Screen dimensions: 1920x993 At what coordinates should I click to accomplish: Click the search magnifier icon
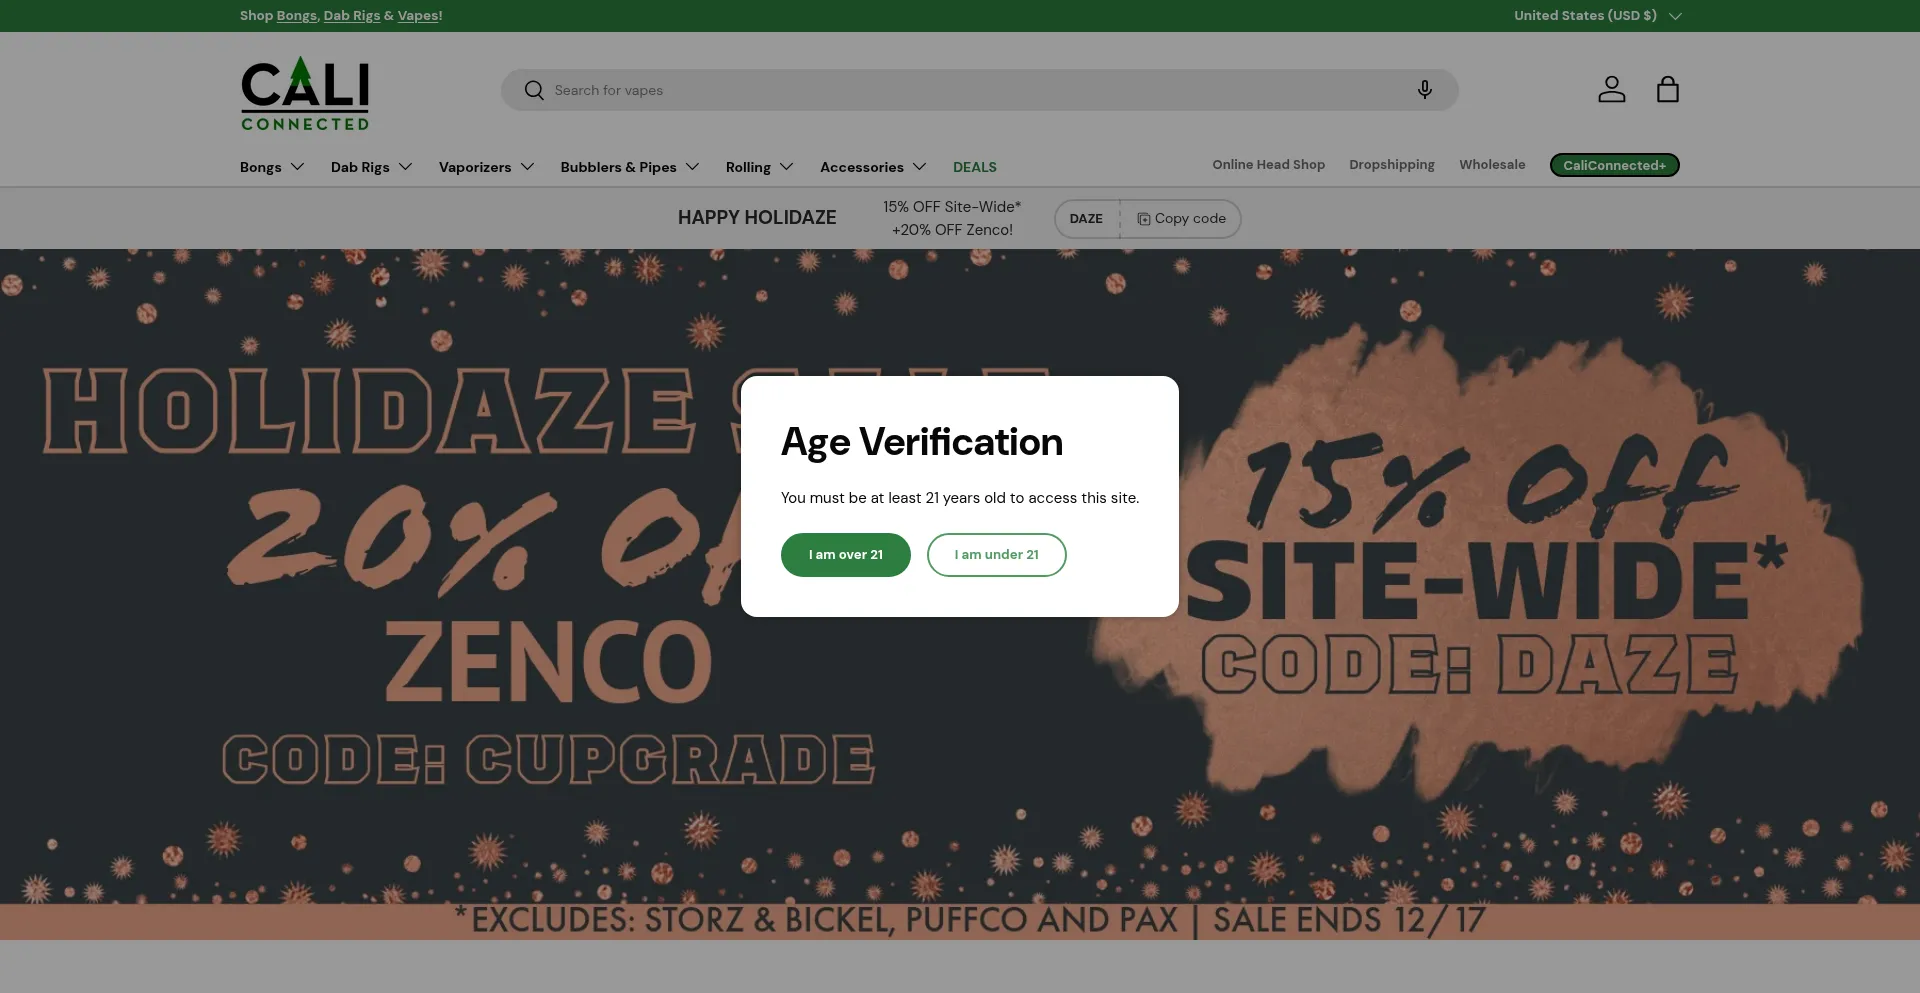click(x=534, y=90)
